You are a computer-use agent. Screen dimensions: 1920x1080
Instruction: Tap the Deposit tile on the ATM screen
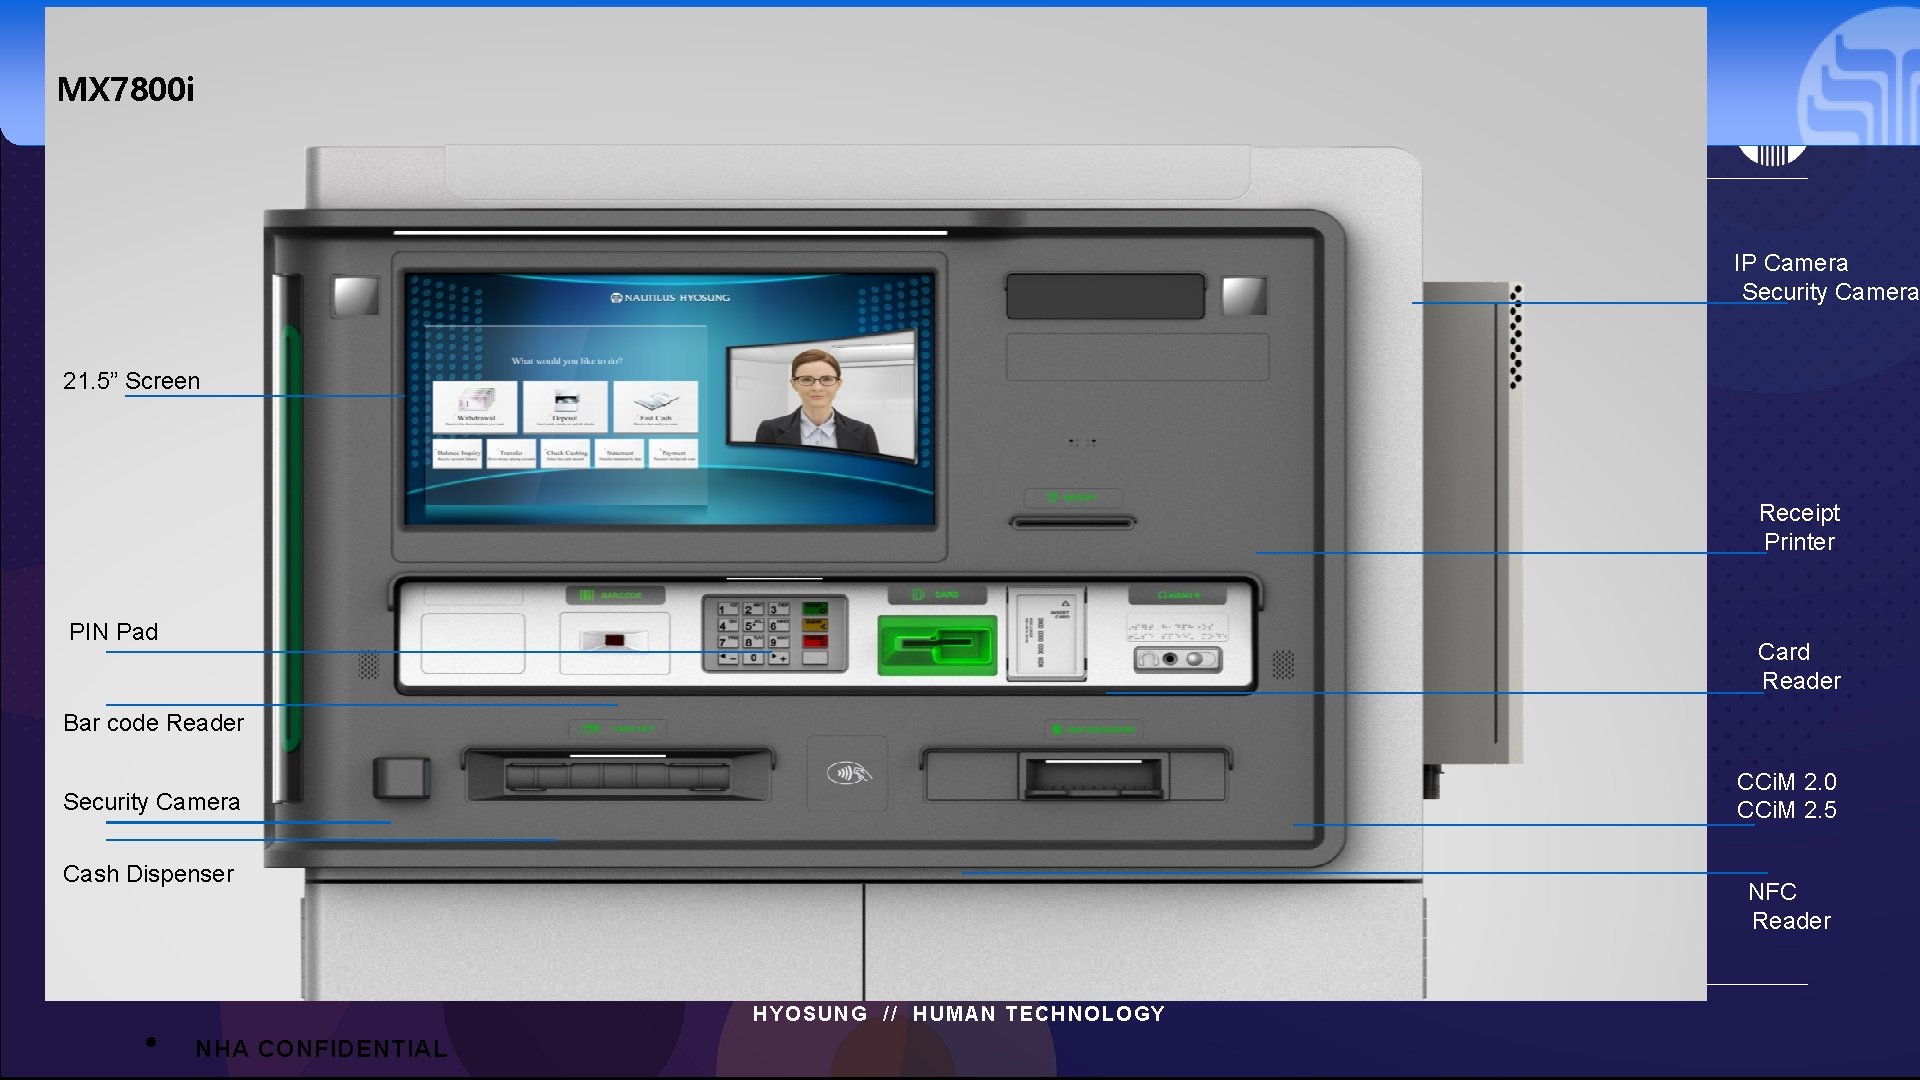[565, 404]
